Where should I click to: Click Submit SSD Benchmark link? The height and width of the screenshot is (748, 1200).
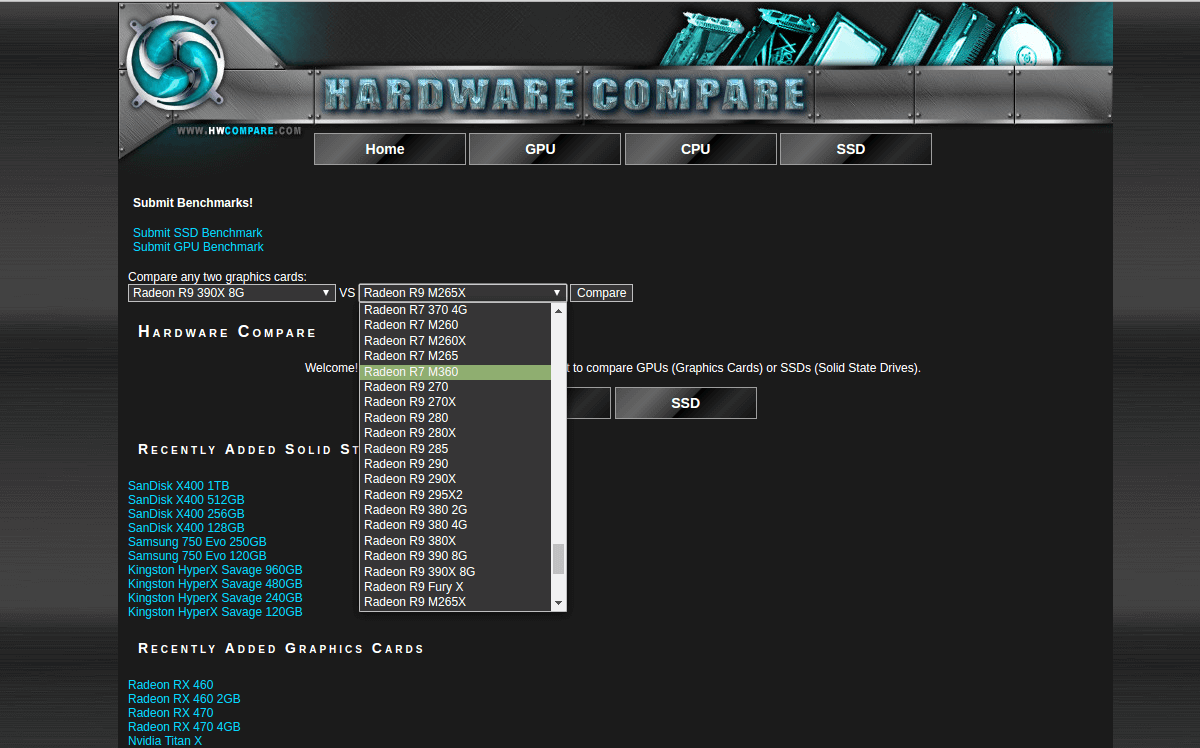pyautogui.click(x=198, y=233)
